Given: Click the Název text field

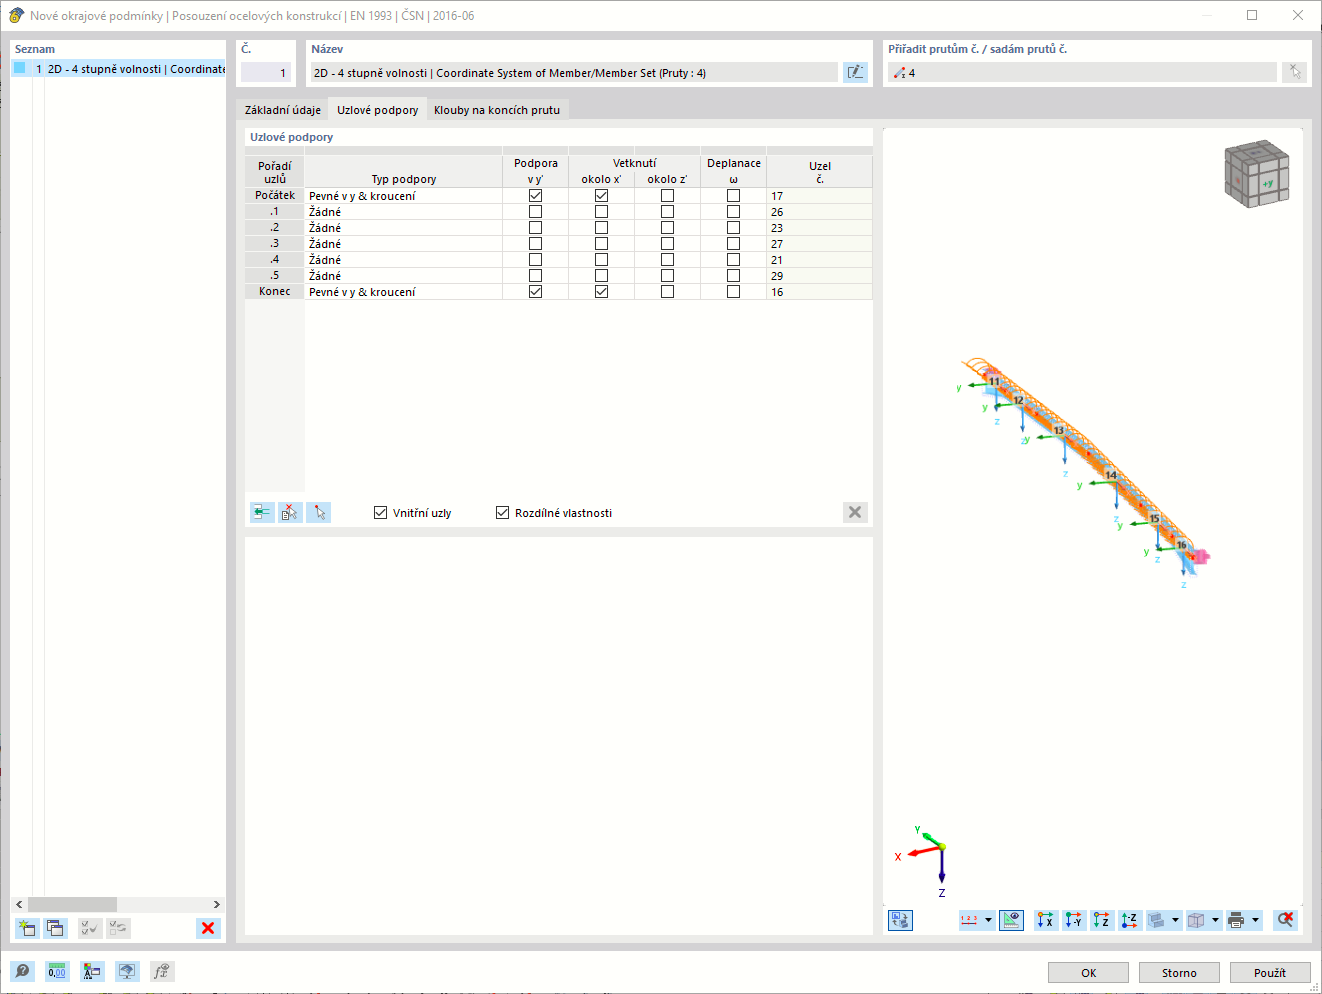Looking at the screenshot, I should (x=575, y=72).
